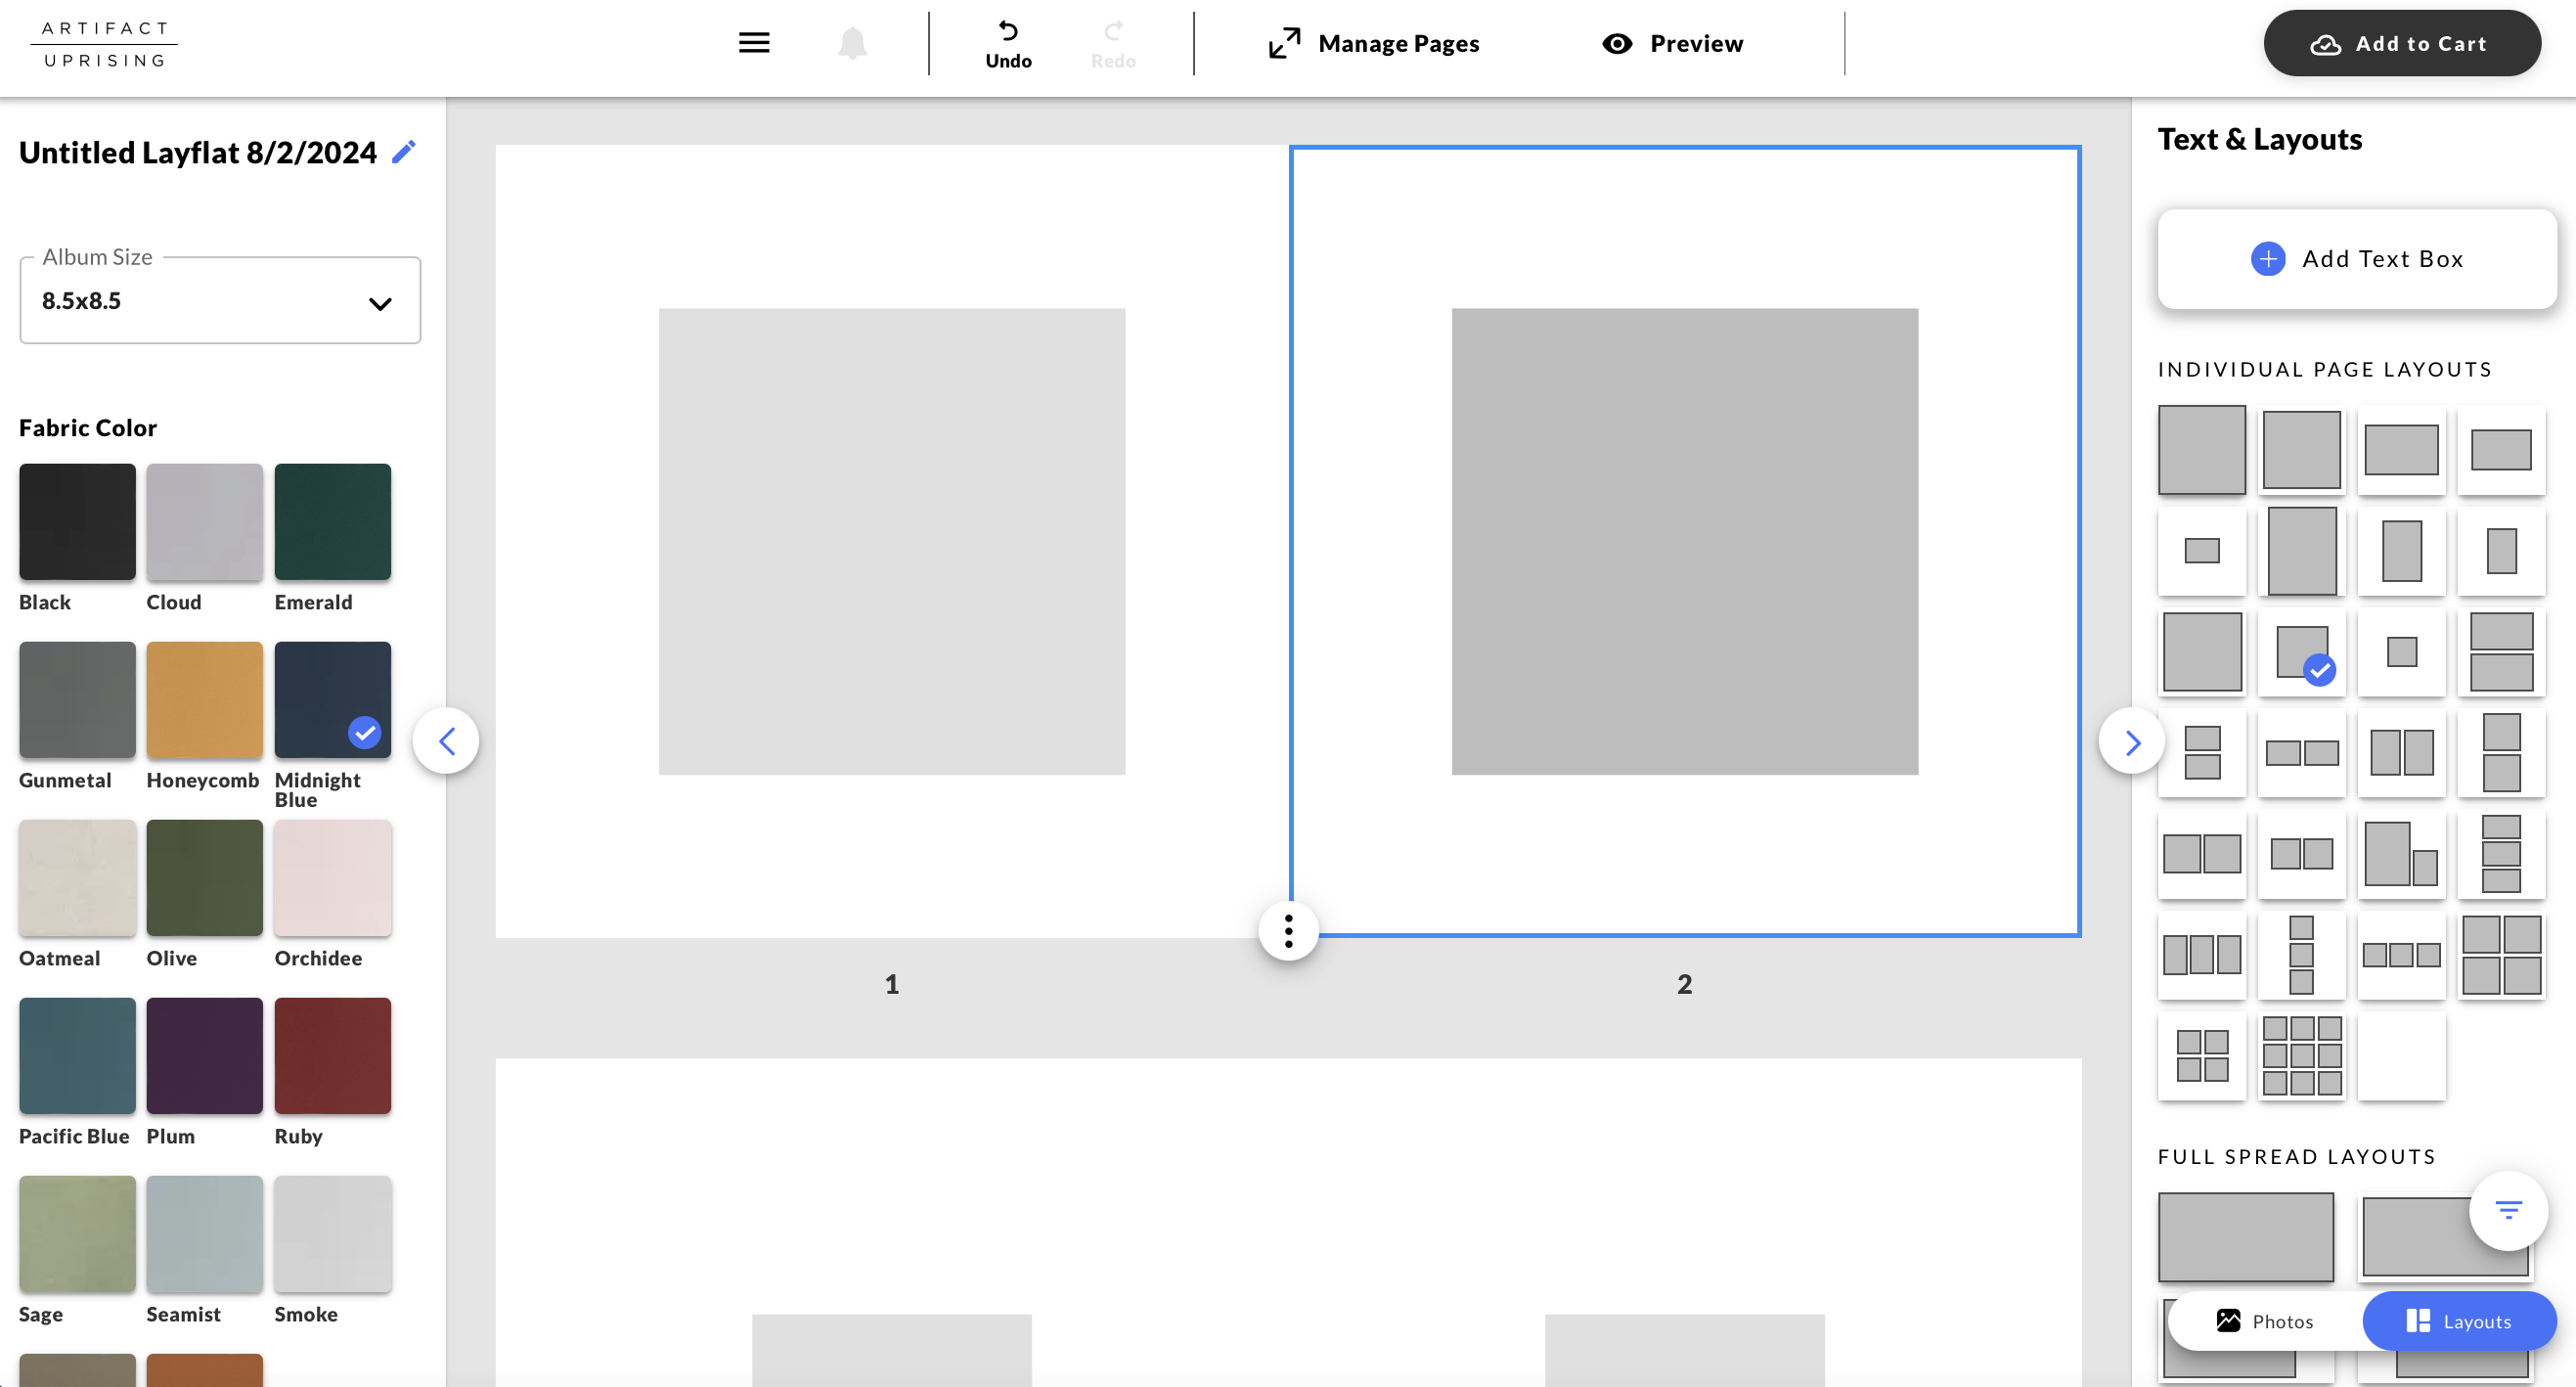This screenshot has height=1387, width=2576.
Task: Apply three small horizontal photos layout
Action: (2401, 955)
